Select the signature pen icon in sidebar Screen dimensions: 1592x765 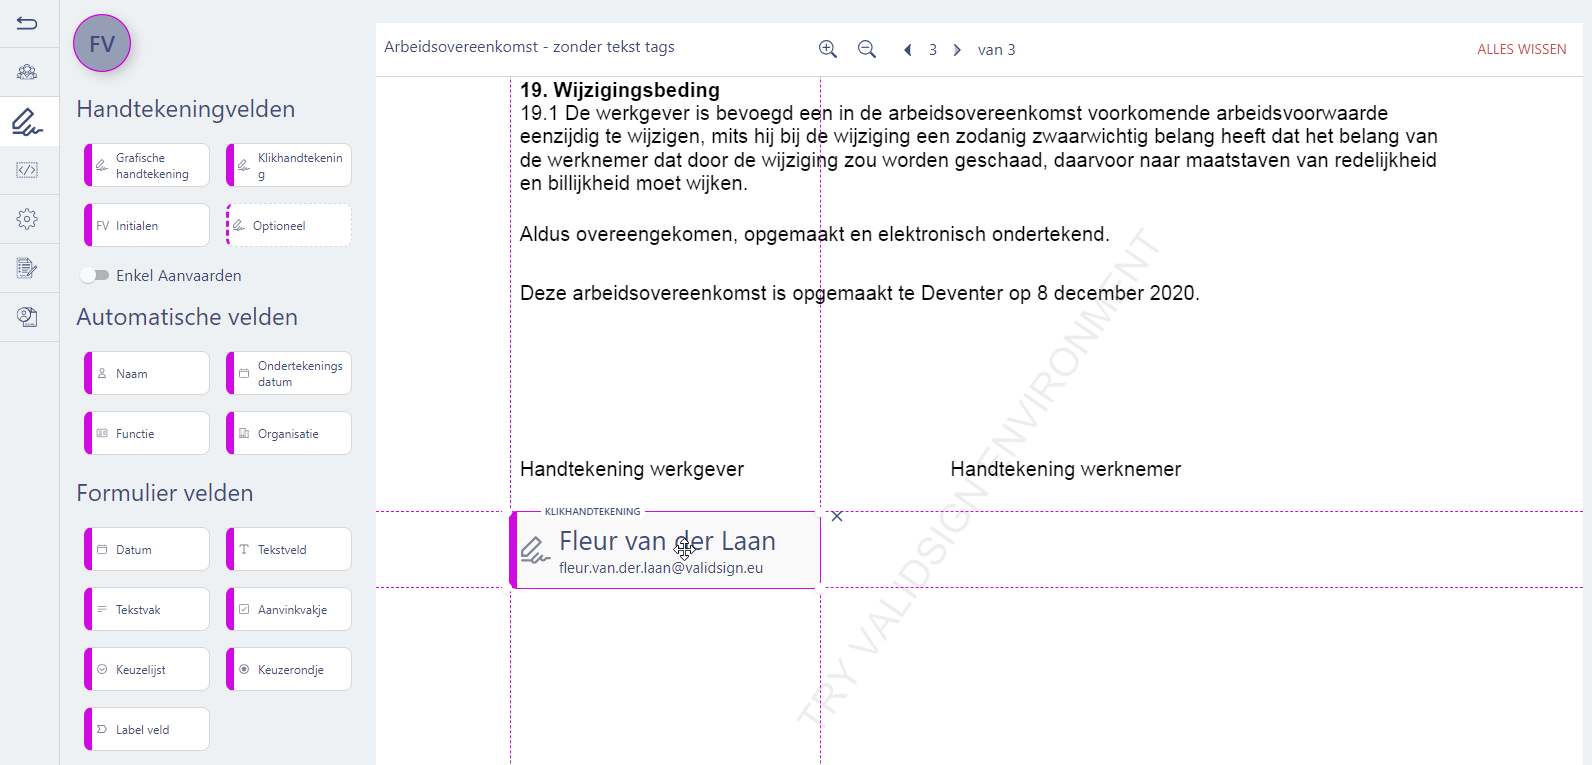[27, 122]
